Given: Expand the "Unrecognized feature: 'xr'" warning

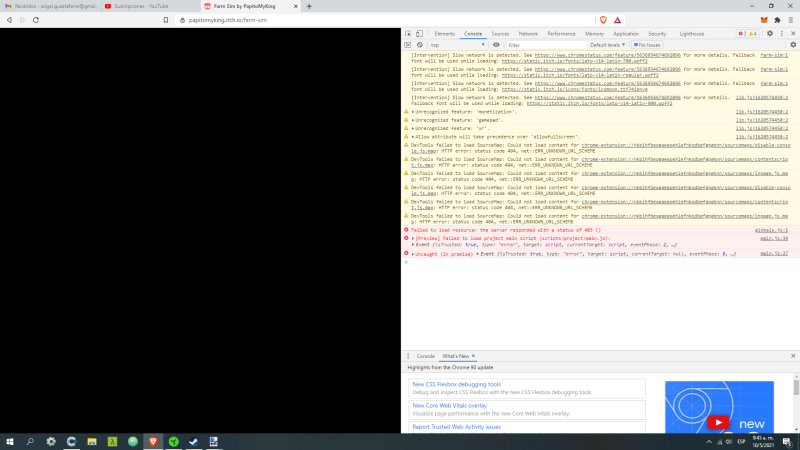Looking at the screenshot, I should (x=413, y=129).
